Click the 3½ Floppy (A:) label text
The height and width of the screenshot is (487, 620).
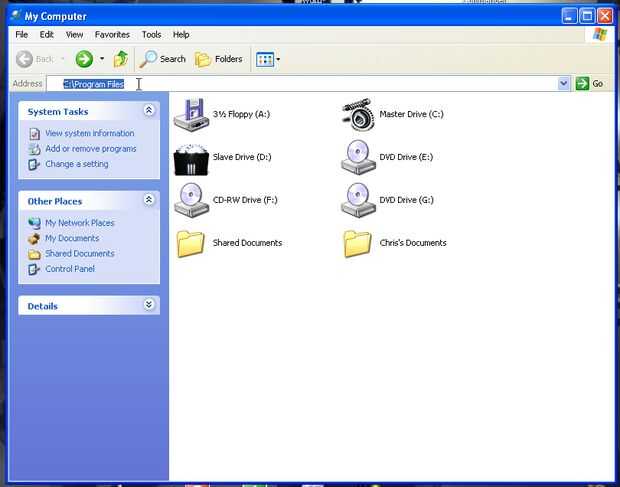pyautogui.click(x=241, y=114)
